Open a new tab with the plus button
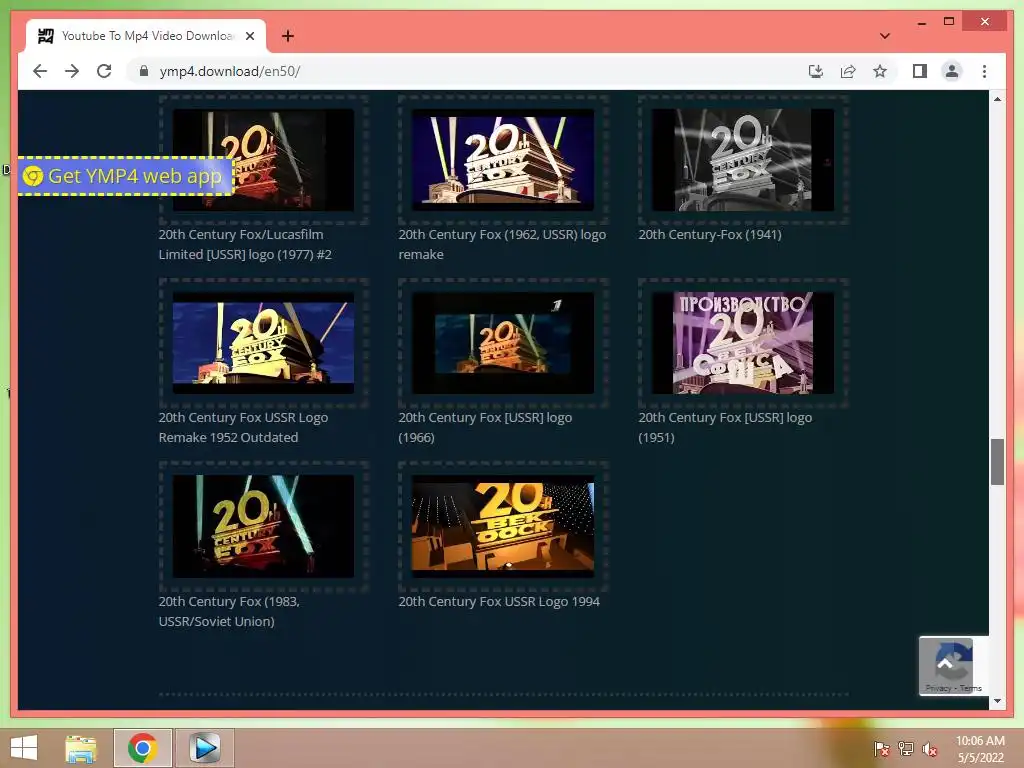This screenshot has width=1024, height=768. (287, 36)
